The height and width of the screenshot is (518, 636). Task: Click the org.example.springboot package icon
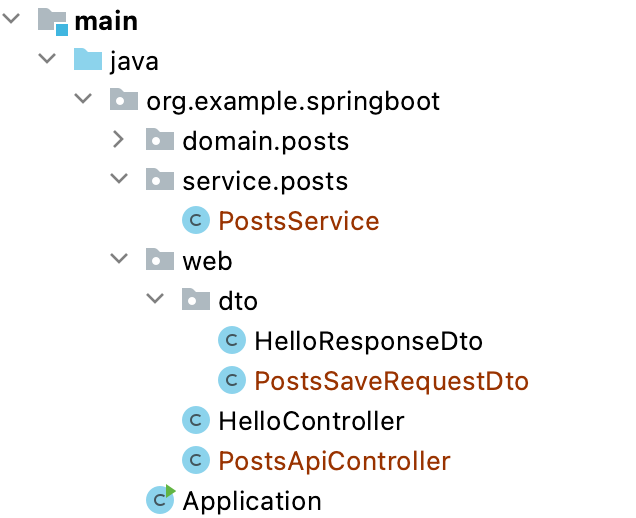tap(124, 99)
